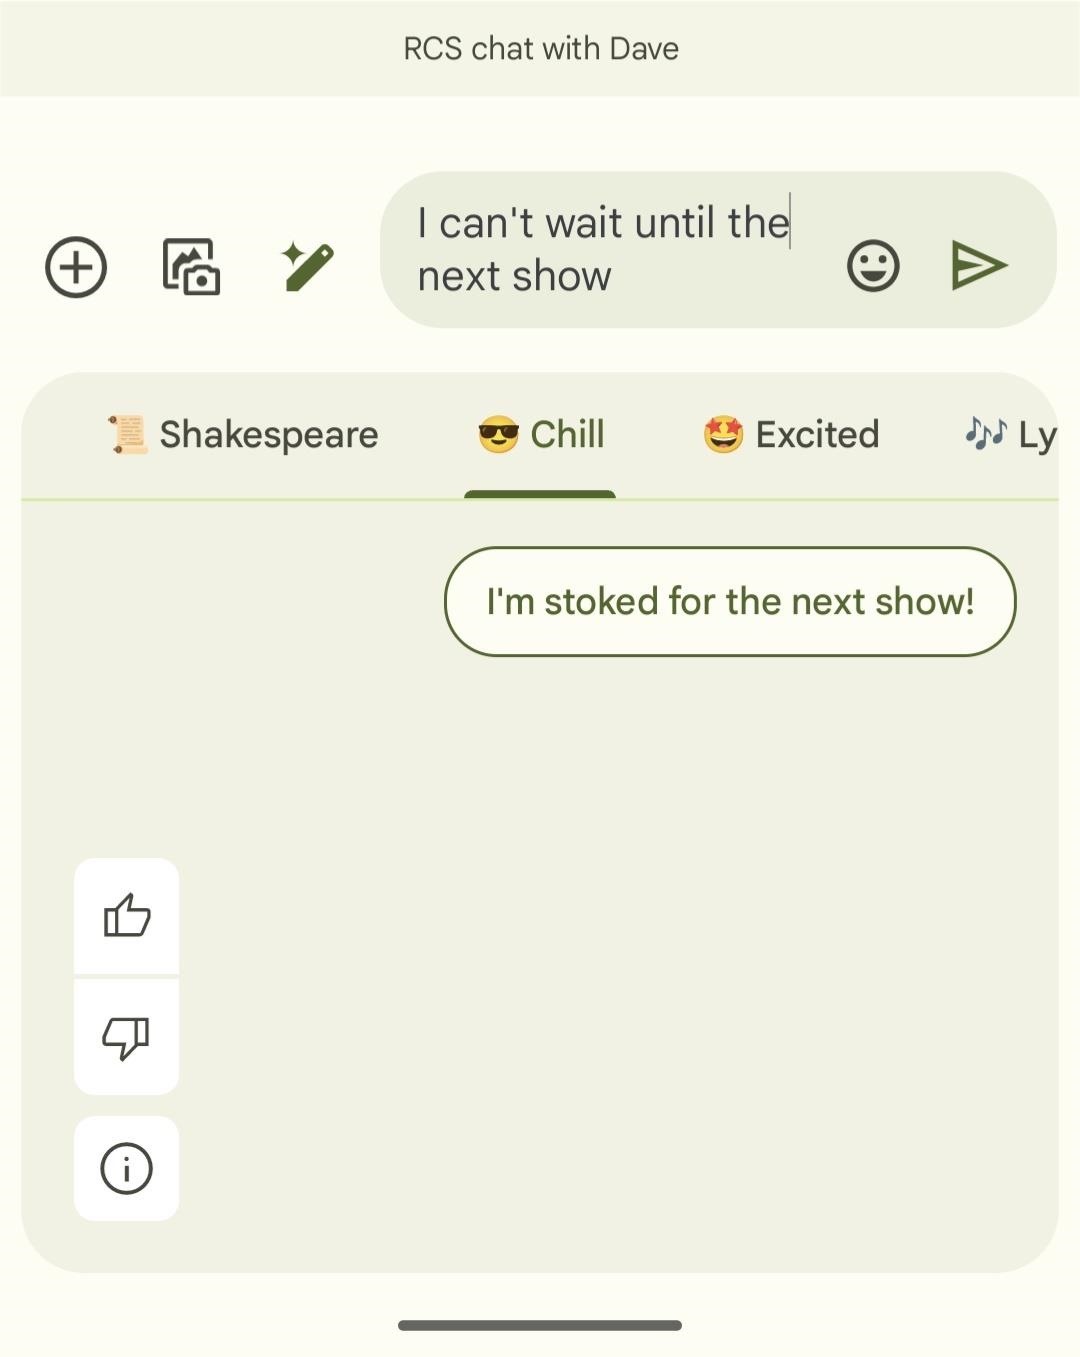Image resolution: width=1080 pixels, height=1357 pixels.
Task: Give thumbs down feedback on the suggestion
Action: point(127,1037)
